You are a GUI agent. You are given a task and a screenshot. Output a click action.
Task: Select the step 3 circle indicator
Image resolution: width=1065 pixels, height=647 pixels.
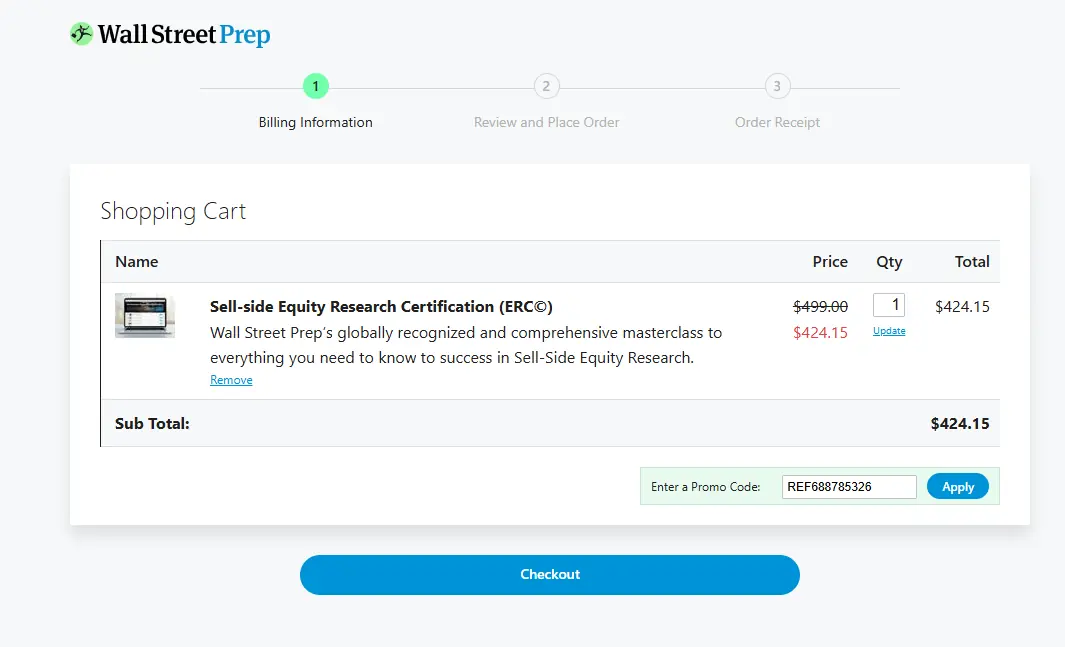[x=777, y=86]
